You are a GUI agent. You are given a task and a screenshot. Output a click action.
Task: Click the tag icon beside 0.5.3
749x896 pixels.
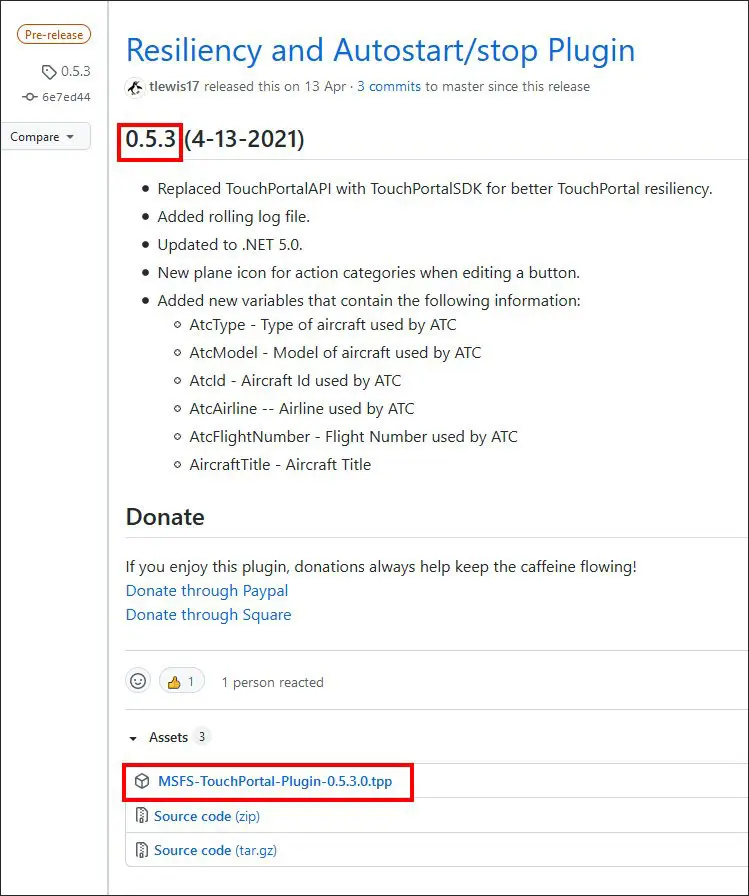pyautogui.click(x=49, y=72)
